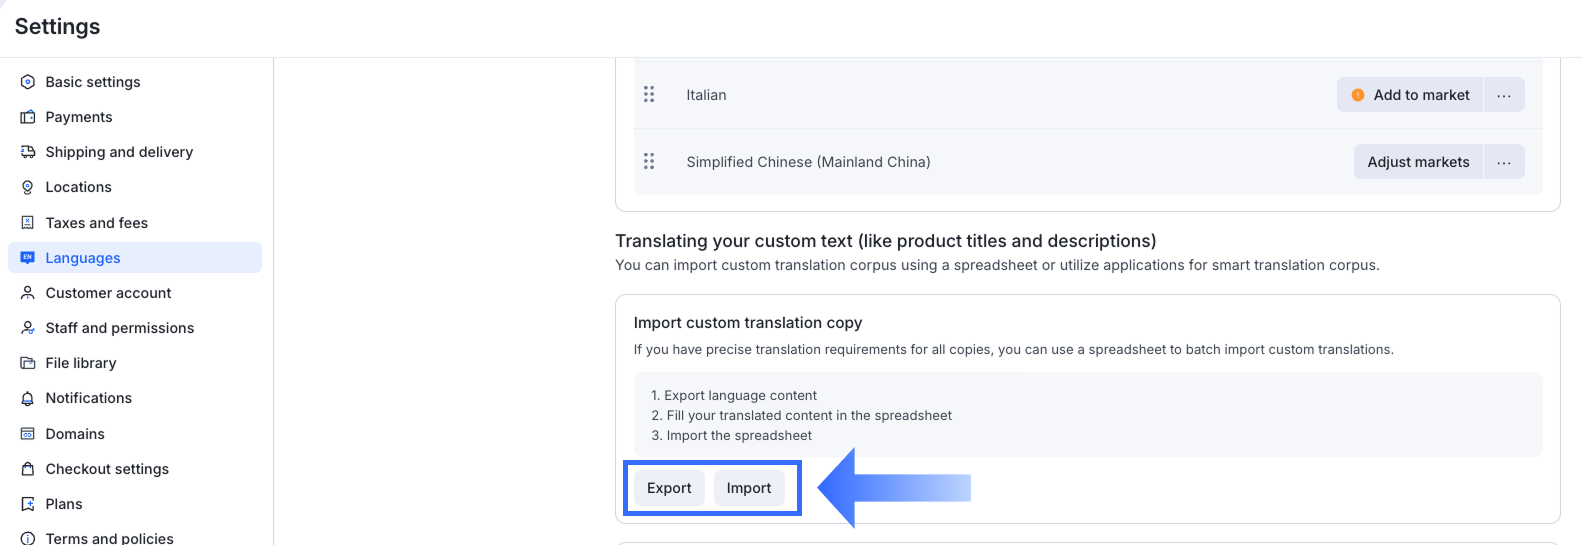Click the Notifications bell icon
The image size is (1582, 545).
[28, 398]
